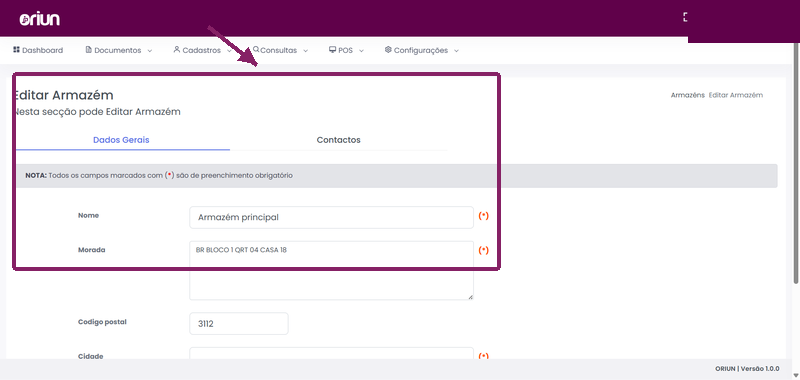Click the 'Codigo postal' field label
800x380 pixels.
click(102, 322)
